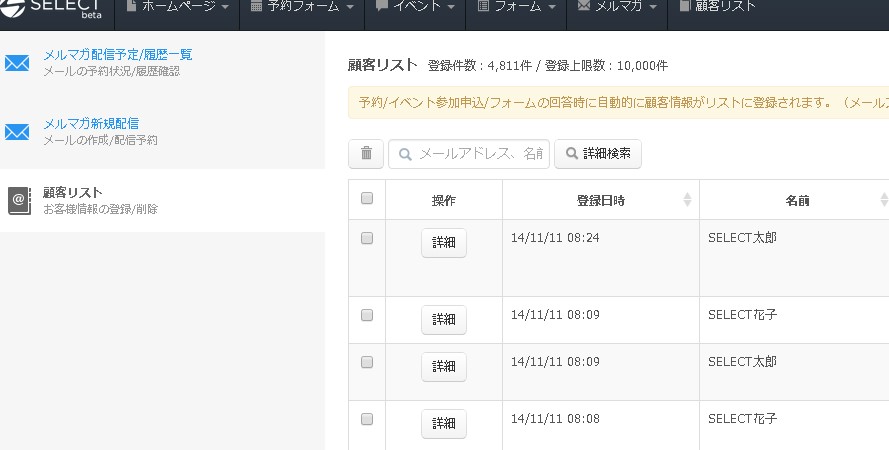Click the yellow auto-registration notice banner
Screen dimensions: 889x450
click(x=619, y=103)
